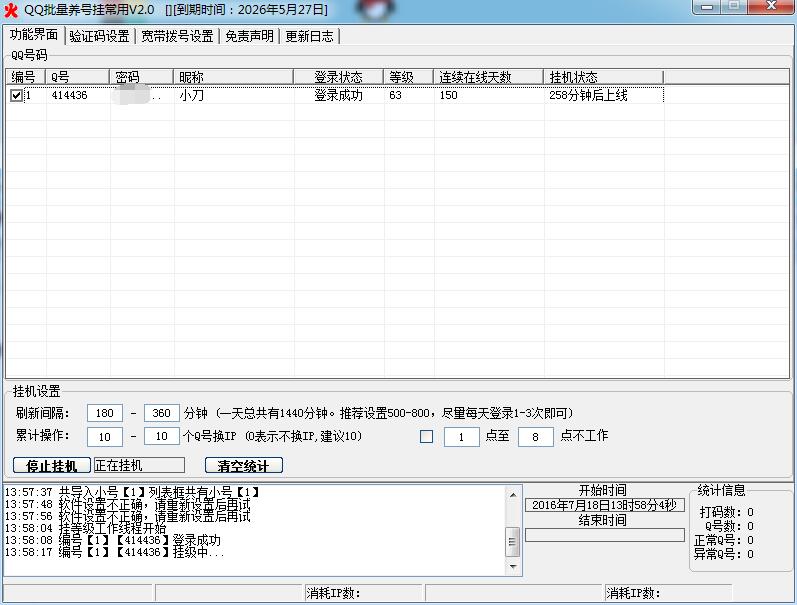Click the 登录状态 column header
Image resolution: width=797 pixels, height=605 pixels.
click(x=339, y=77)
